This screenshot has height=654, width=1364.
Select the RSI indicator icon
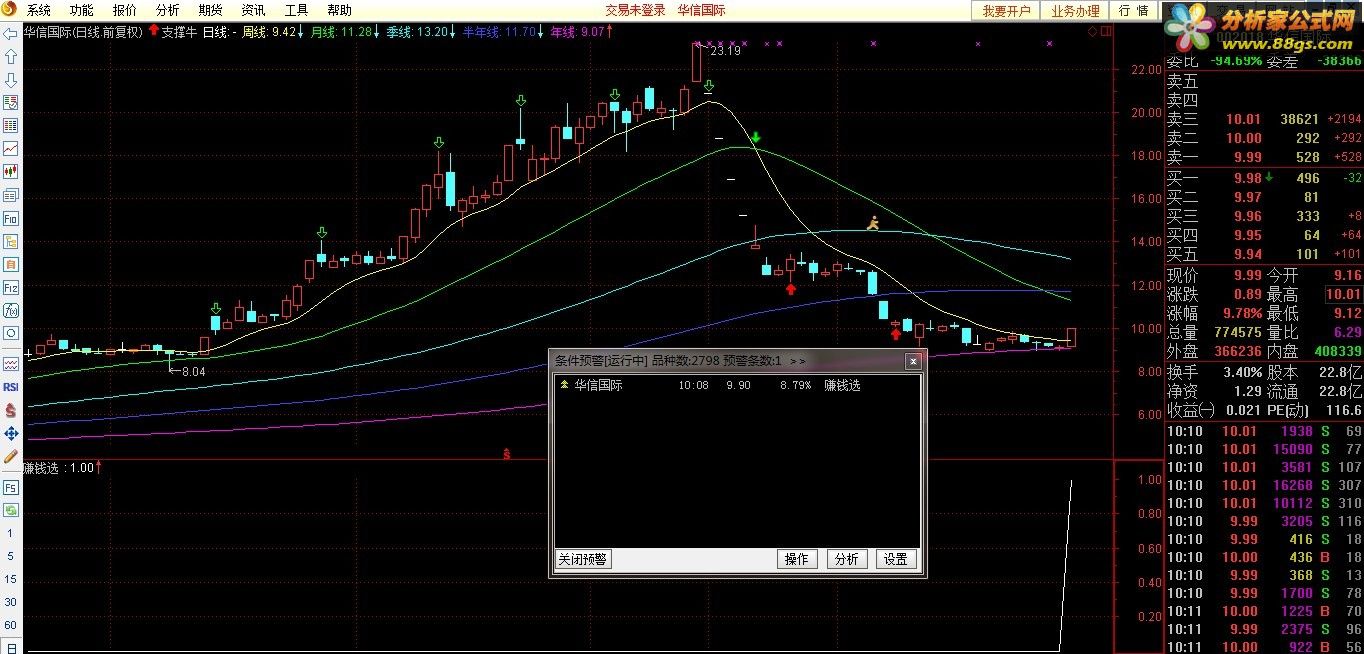tap(11, 387)
